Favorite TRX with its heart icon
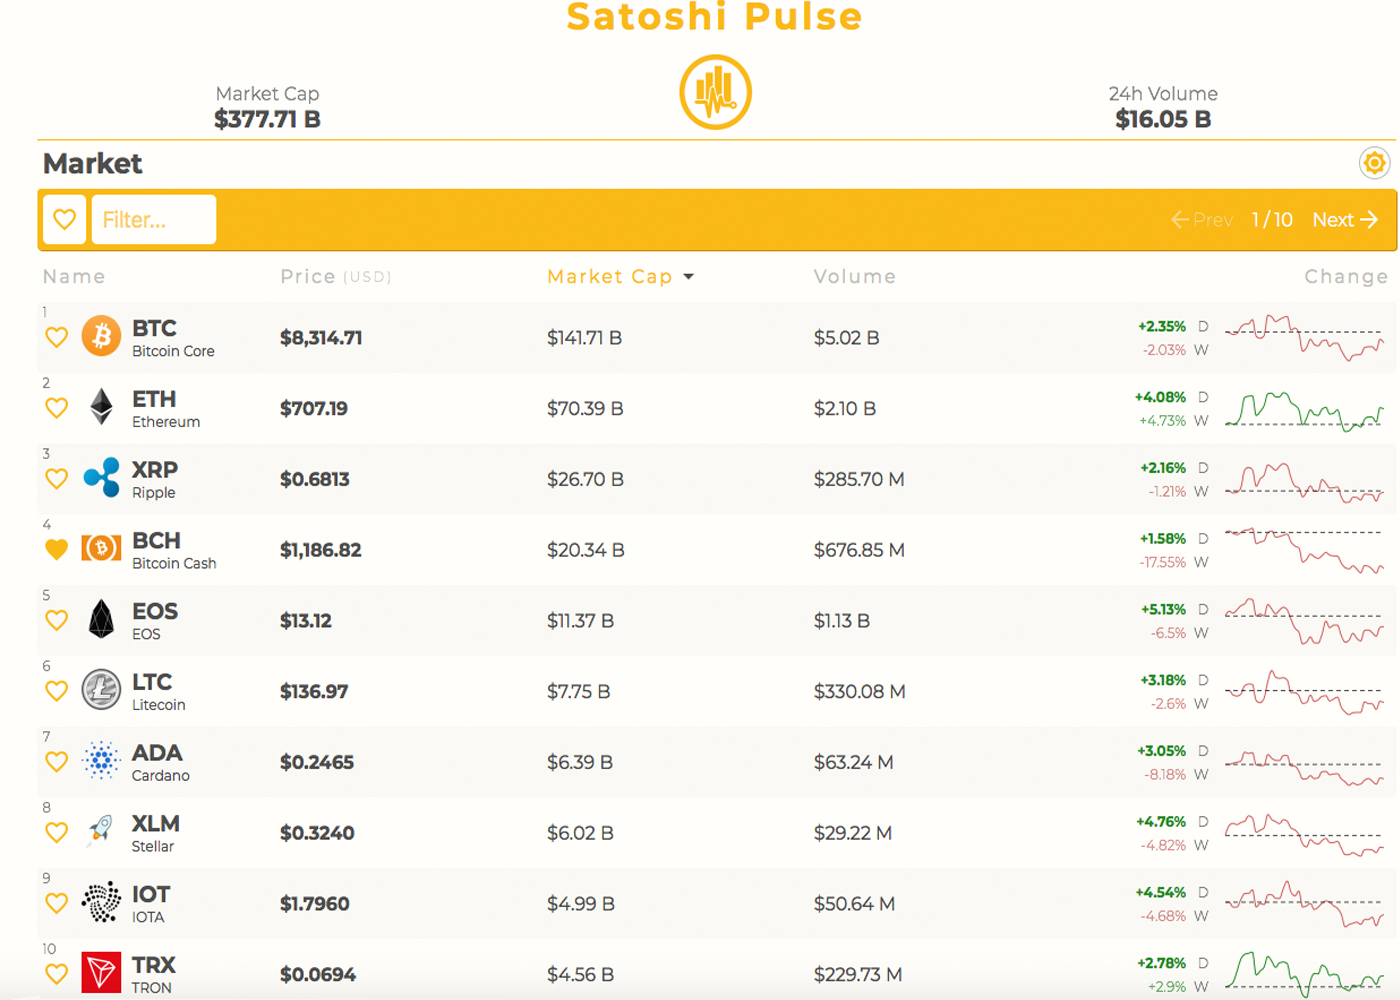Screen dimensions: 1400x1000 [57, 974]
